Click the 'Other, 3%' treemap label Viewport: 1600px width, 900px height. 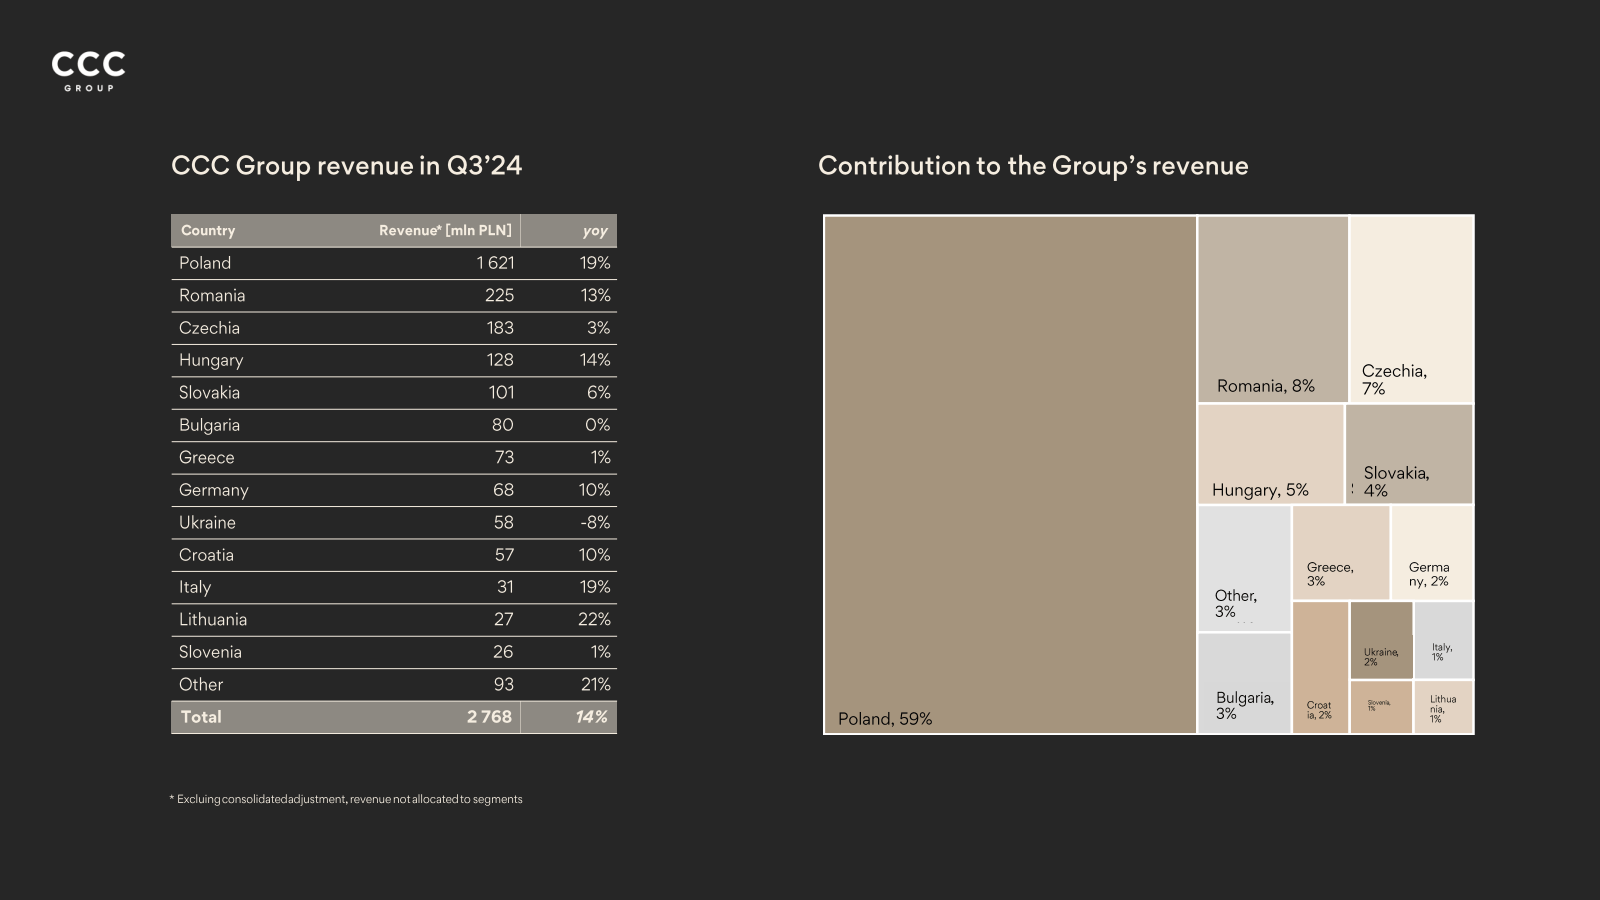point(1235,603)
